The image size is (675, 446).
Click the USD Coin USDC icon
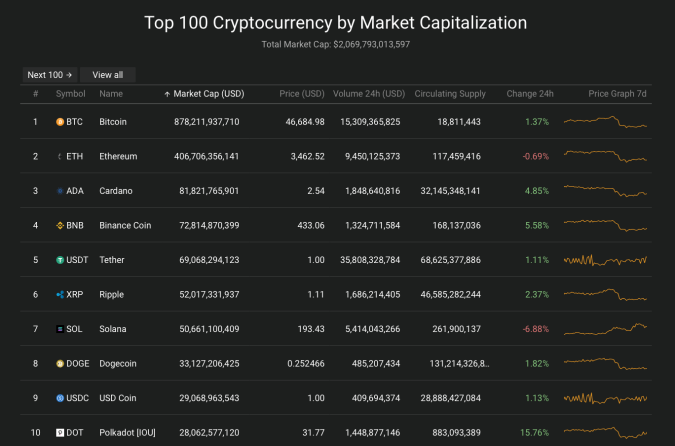click(x=60, y=398)
